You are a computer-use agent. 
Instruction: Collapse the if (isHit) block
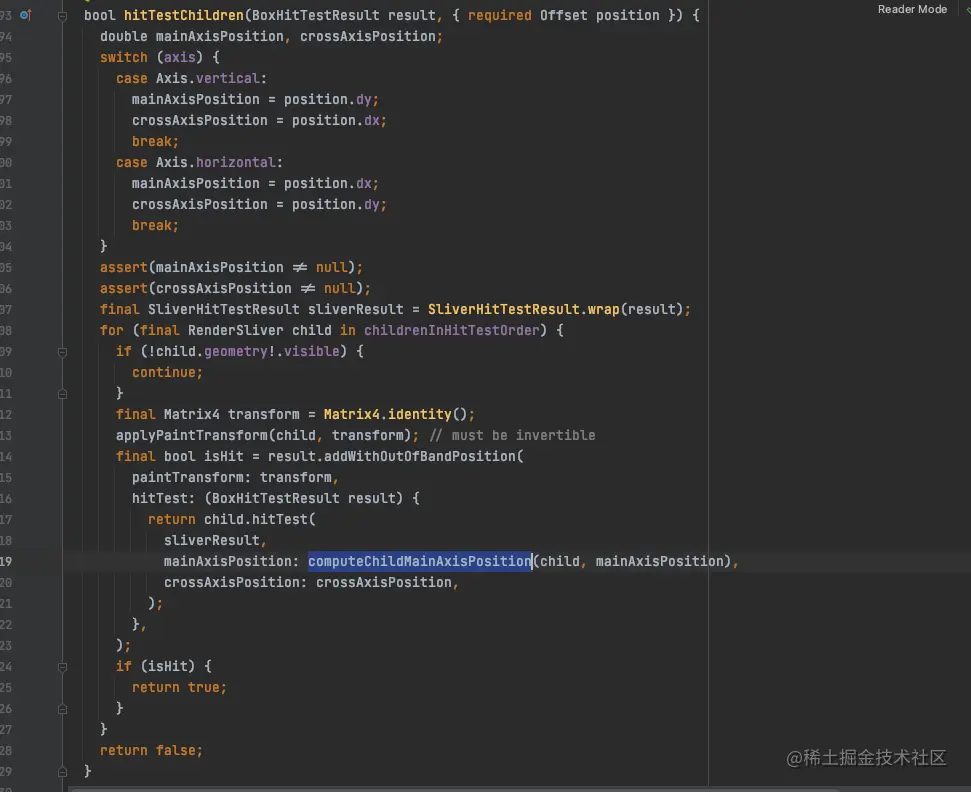point(63,667)
